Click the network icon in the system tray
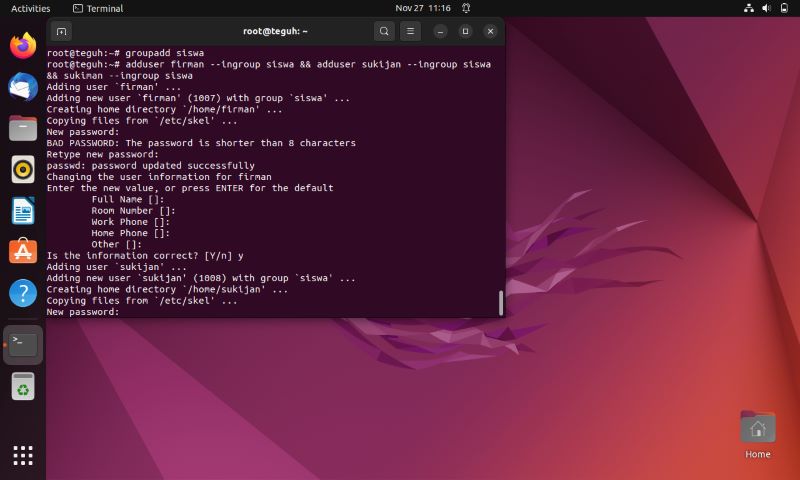Screen dimensions: 800x480 tap(748, 8)
